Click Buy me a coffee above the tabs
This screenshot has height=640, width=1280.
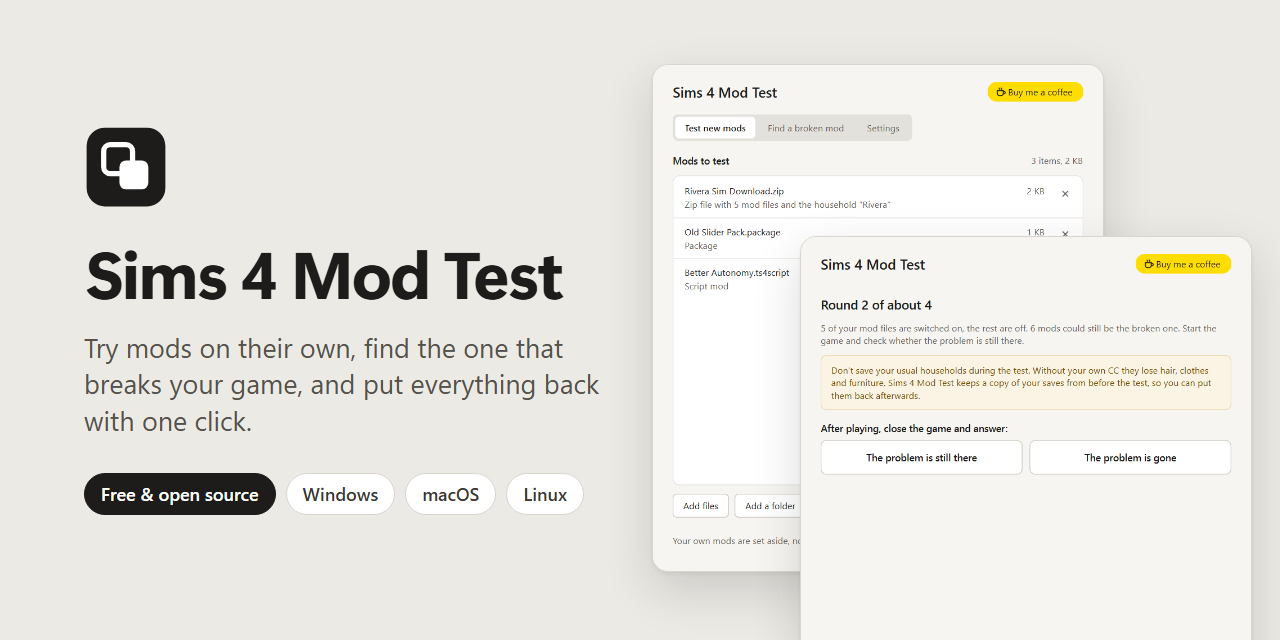coord(1035,92)
